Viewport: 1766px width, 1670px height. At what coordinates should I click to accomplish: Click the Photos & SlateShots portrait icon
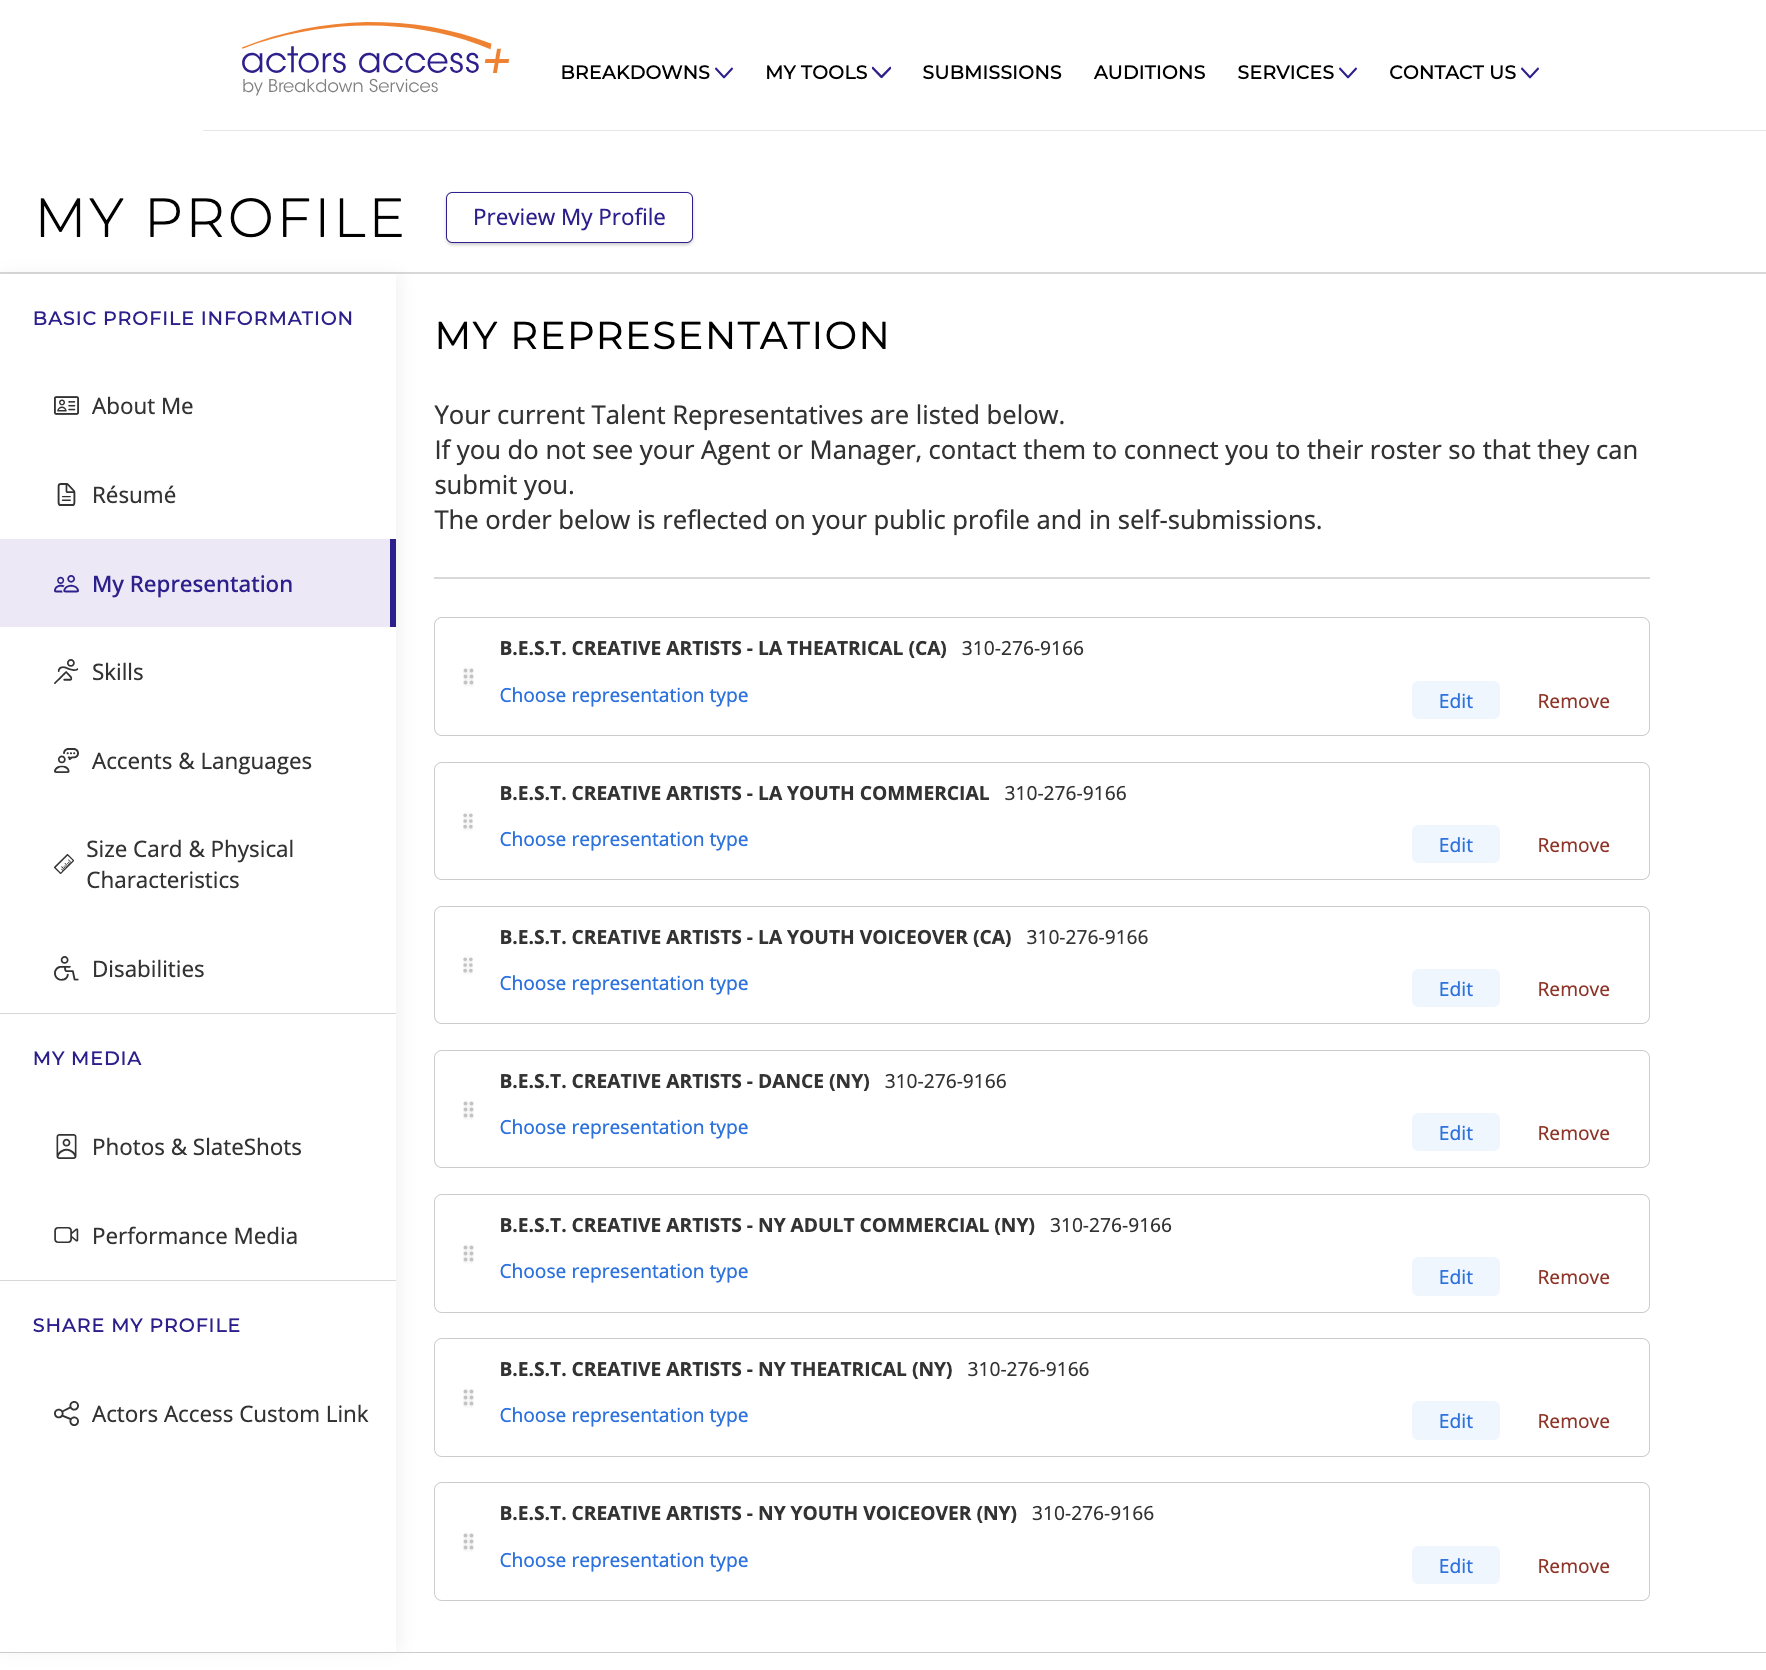pos(66,1147)
